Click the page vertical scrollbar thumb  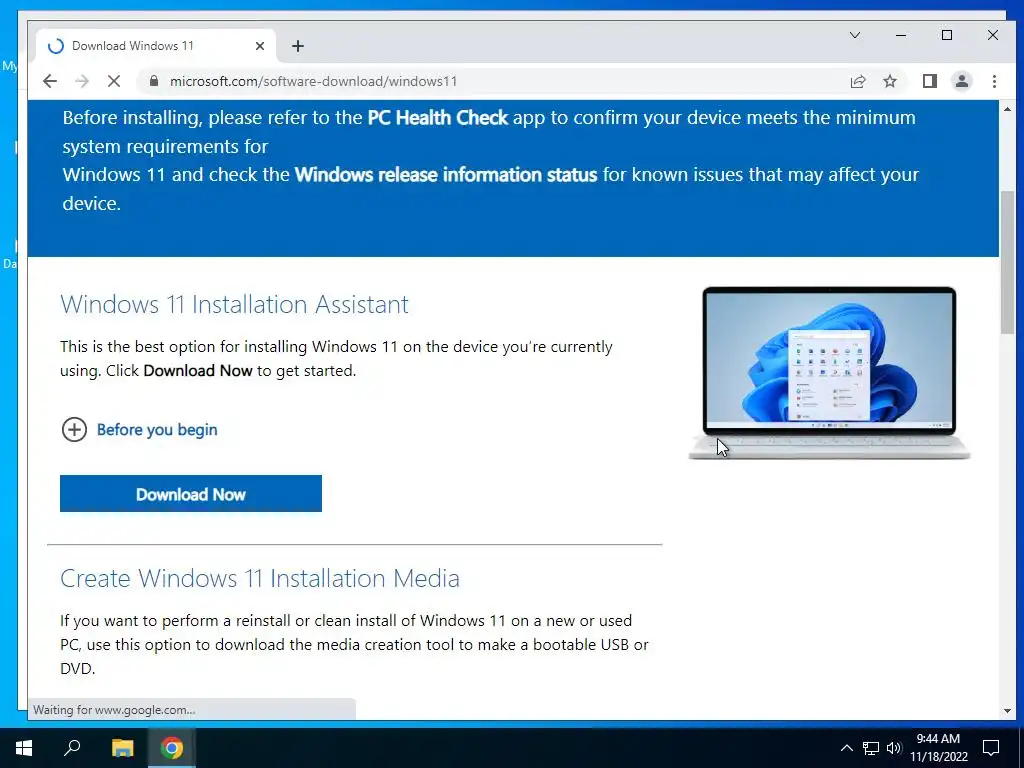click(1007, 261)
